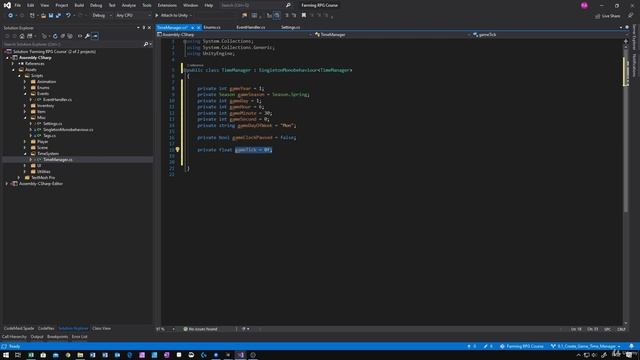Collapse the Events folder

point(25,93)
